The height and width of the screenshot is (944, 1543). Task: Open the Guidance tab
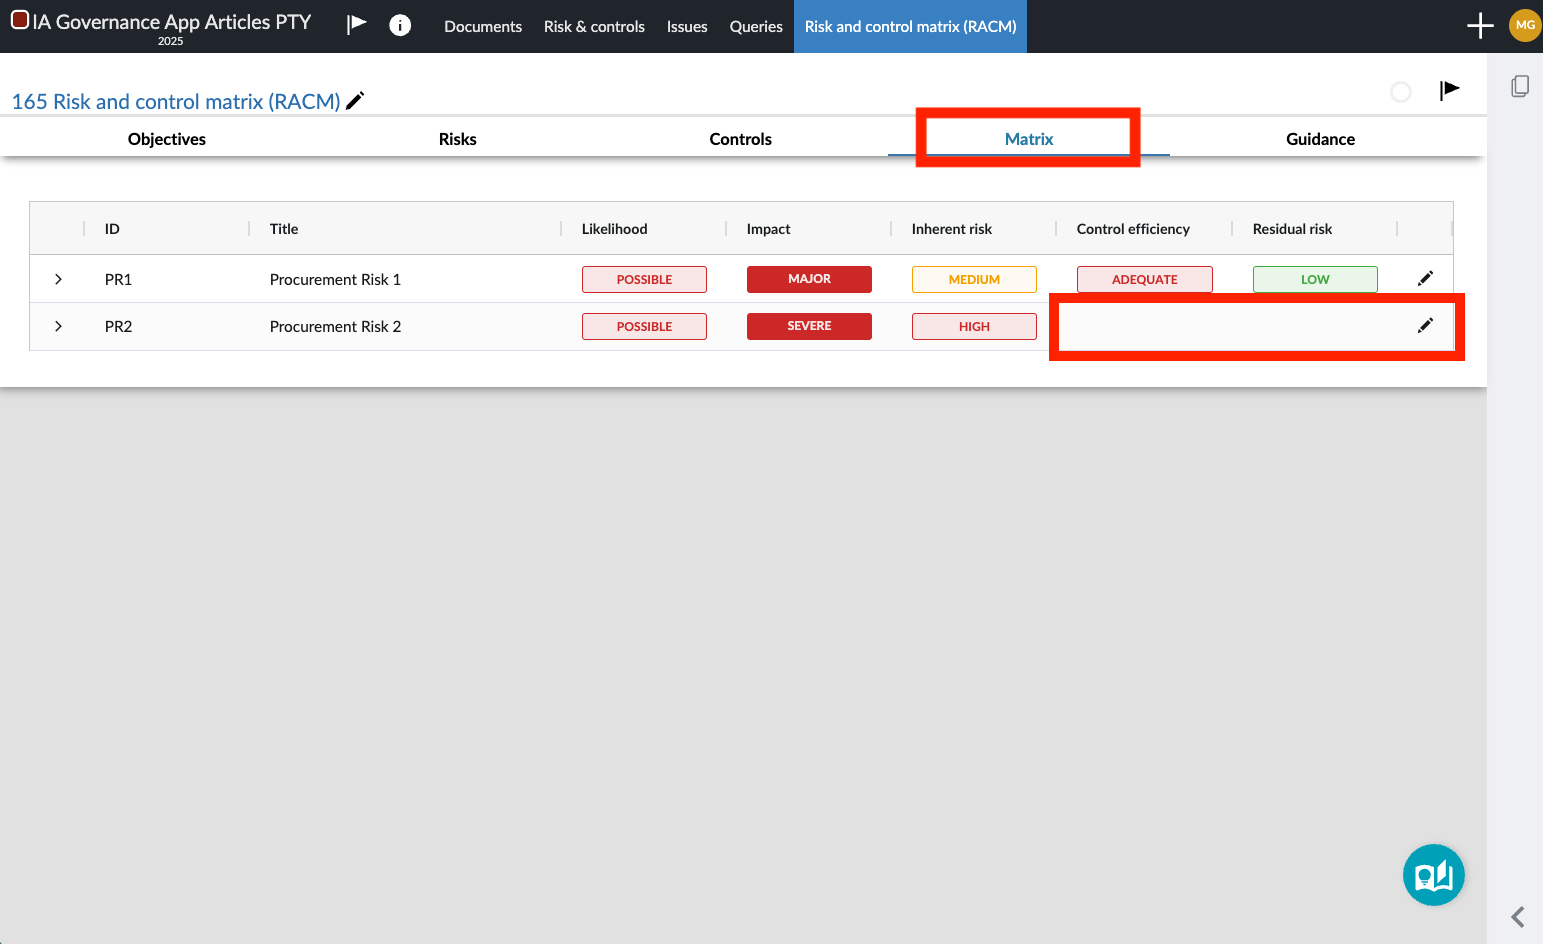pyautogui.click(x=1320, y=139)
